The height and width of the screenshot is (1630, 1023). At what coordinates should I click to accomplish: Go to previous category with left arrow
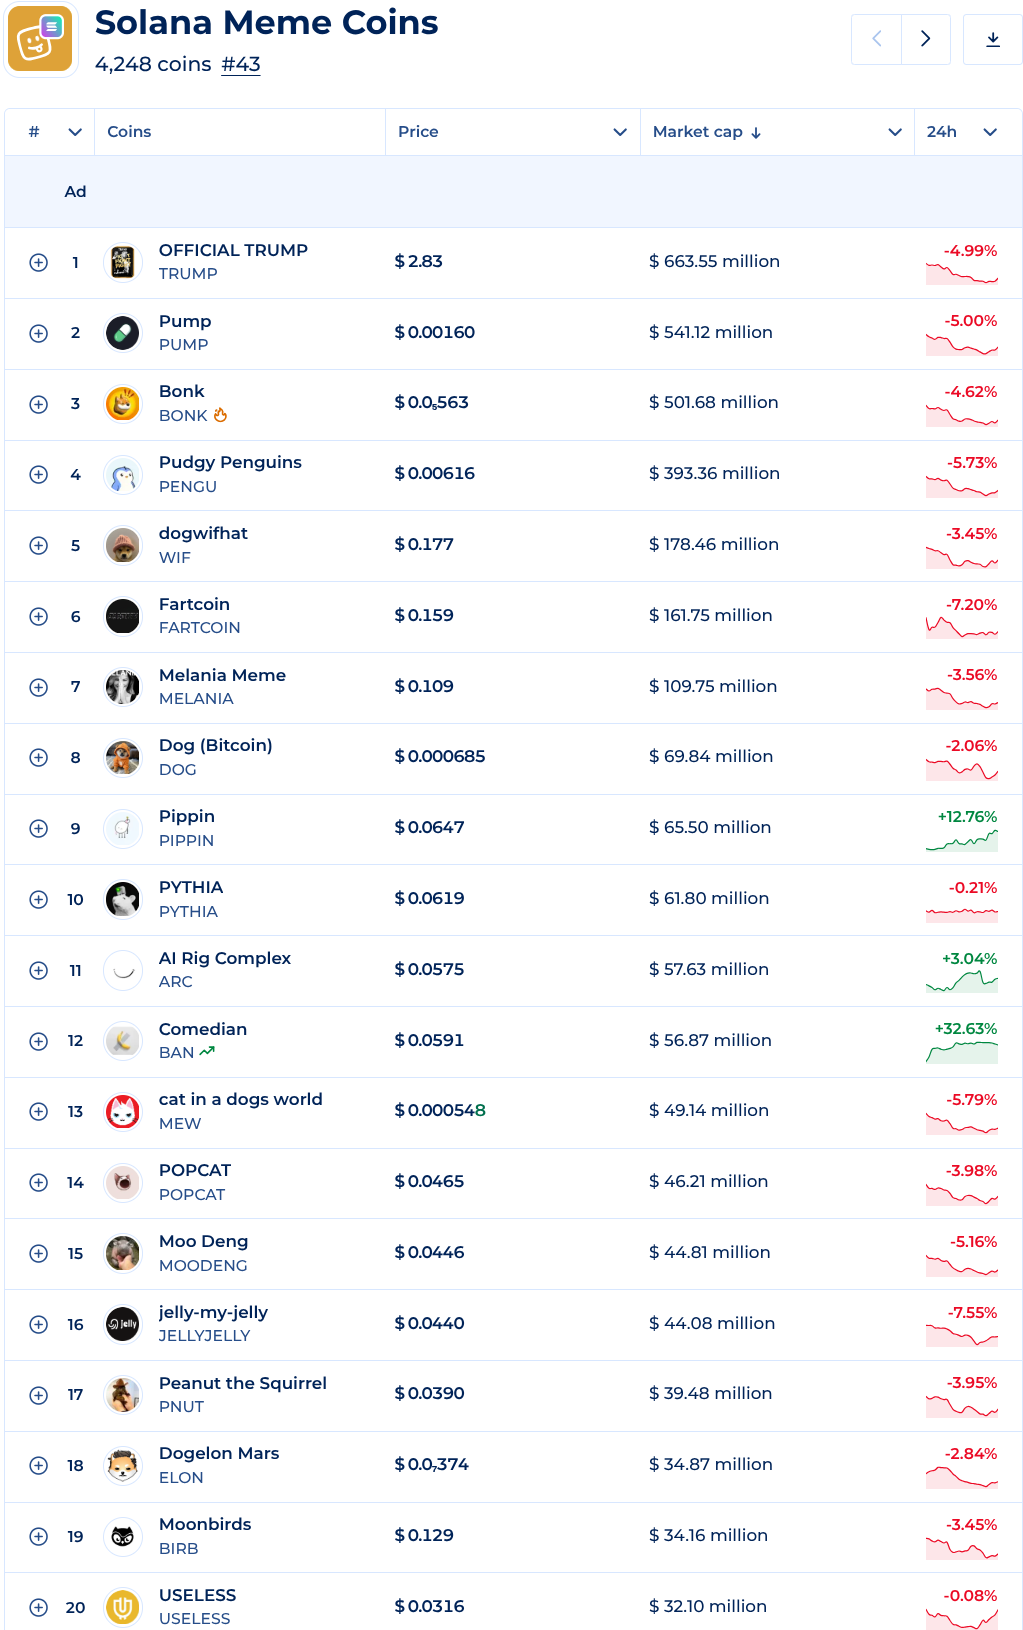tap(877, 39)
